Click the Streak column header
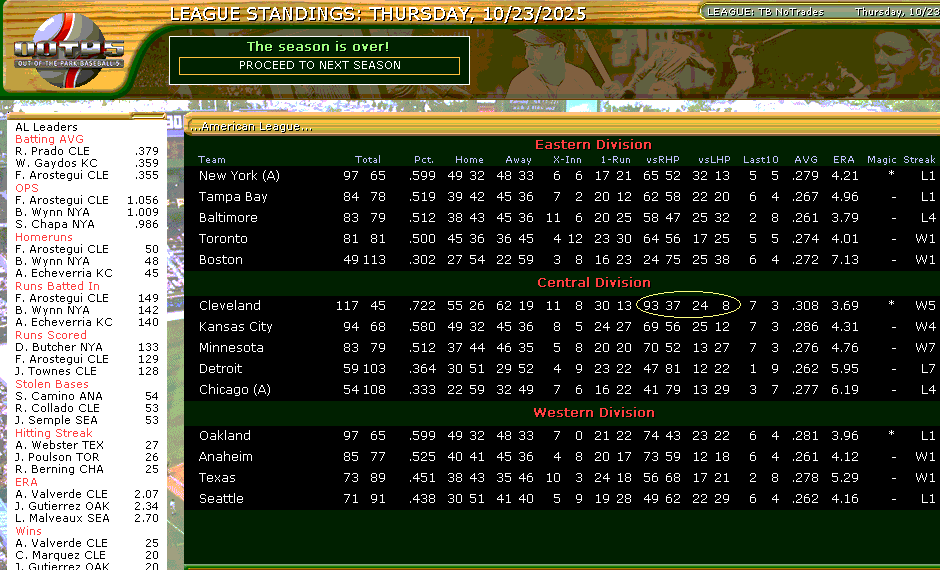This screenshot has width=940, height=570. (919, 160)
